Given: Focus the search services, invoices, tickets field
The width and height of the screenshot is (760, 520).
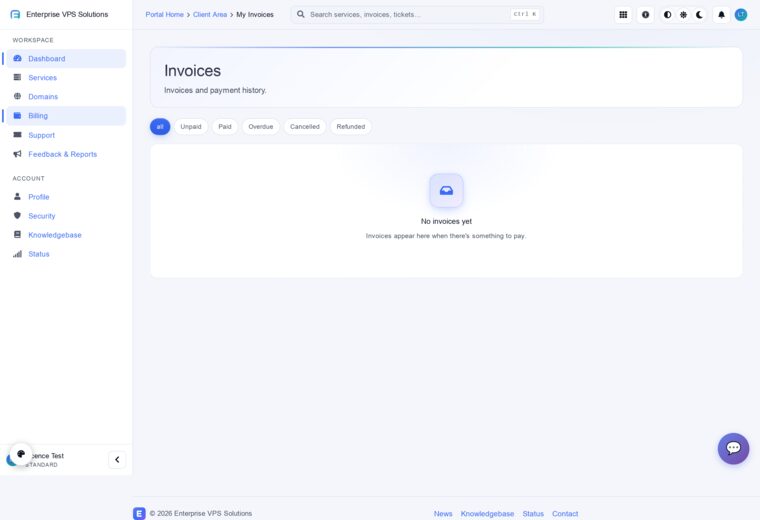Looking at the screenshot, I should [417, 15].
